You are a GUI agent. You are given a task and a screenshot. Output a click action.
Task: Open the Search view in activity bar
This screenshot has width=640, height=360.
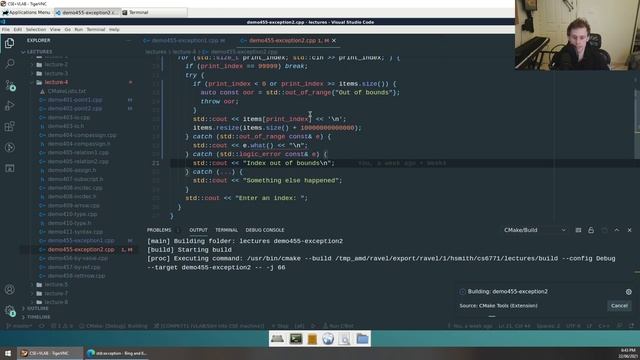tap(9, 64)
